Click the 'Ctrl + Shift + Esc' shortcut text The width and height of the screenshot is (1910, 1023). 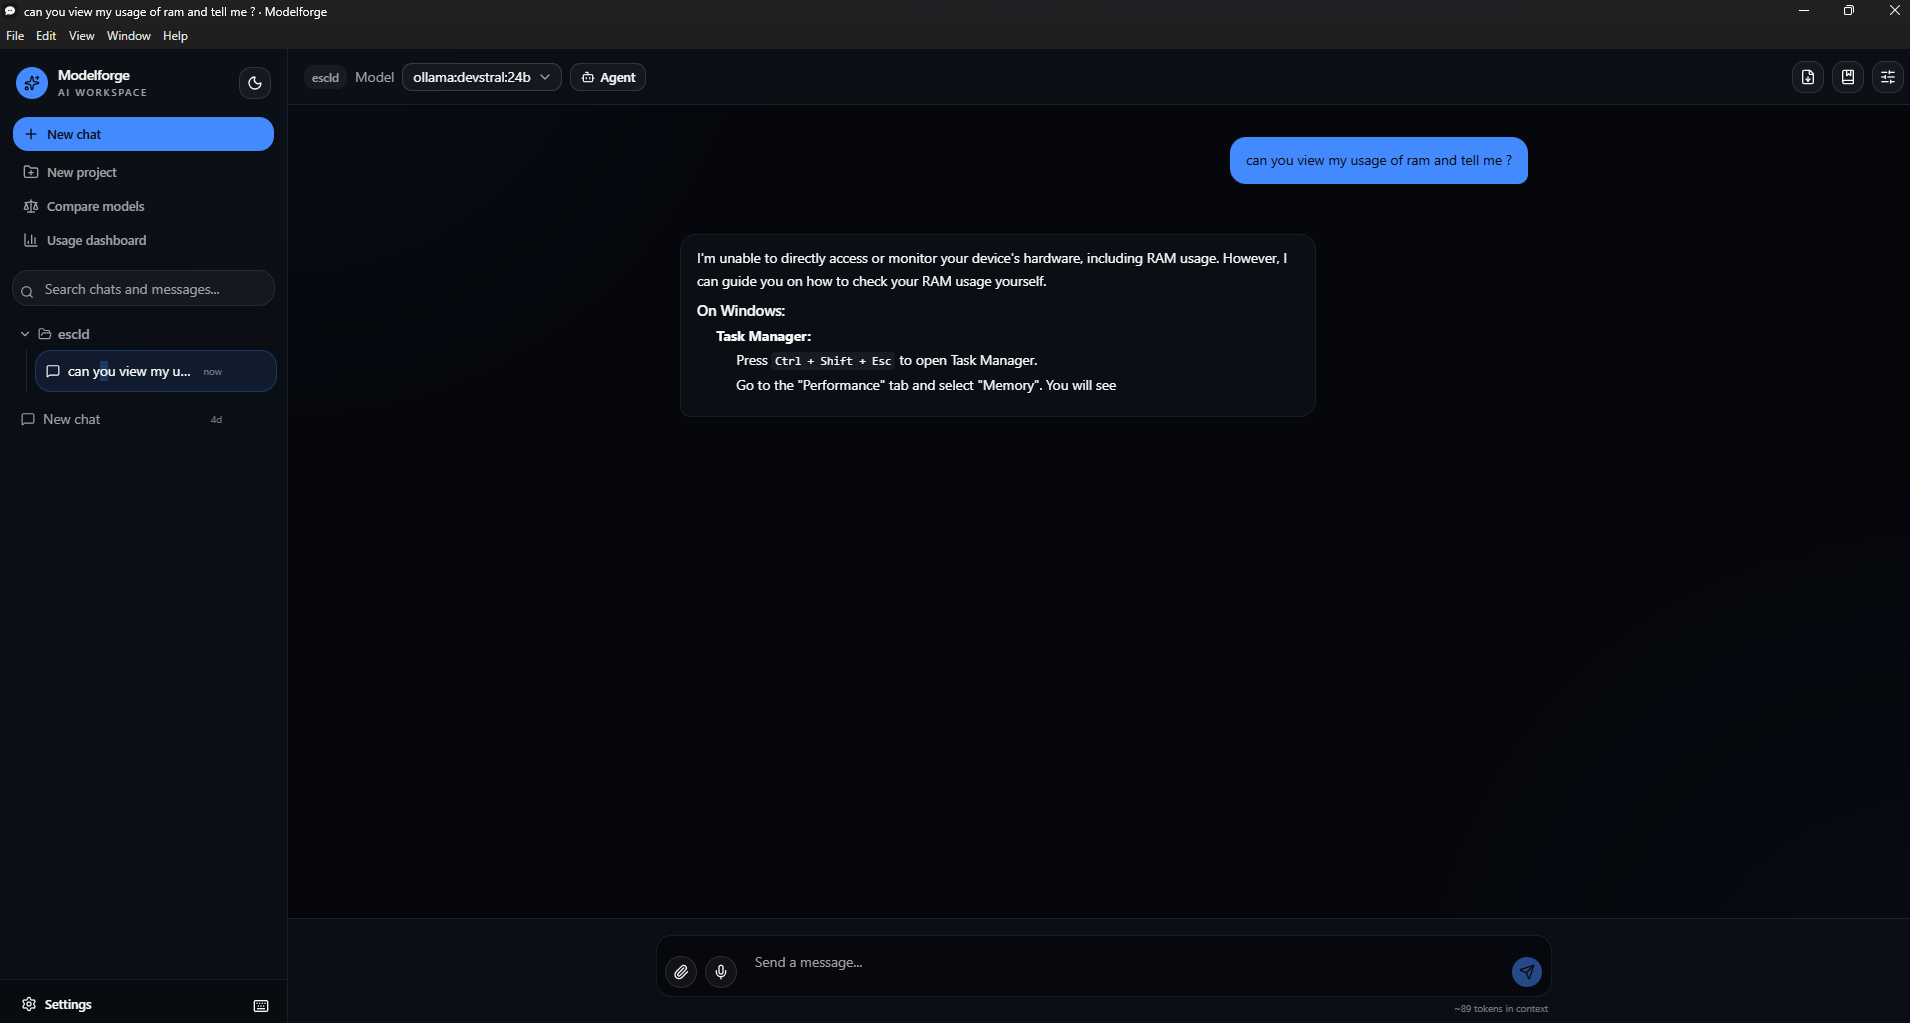[833, 361]
